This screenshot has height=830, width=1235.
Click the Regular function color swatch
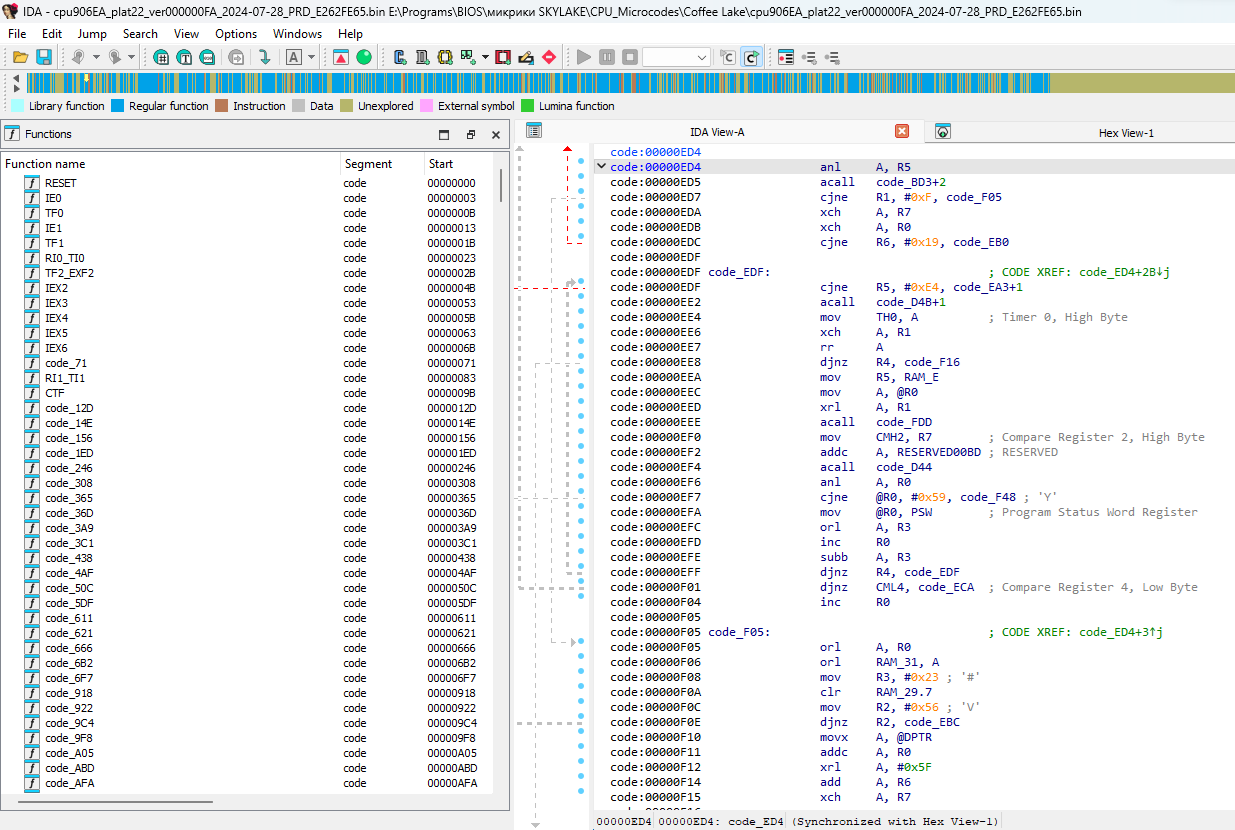tap(117, 106)
